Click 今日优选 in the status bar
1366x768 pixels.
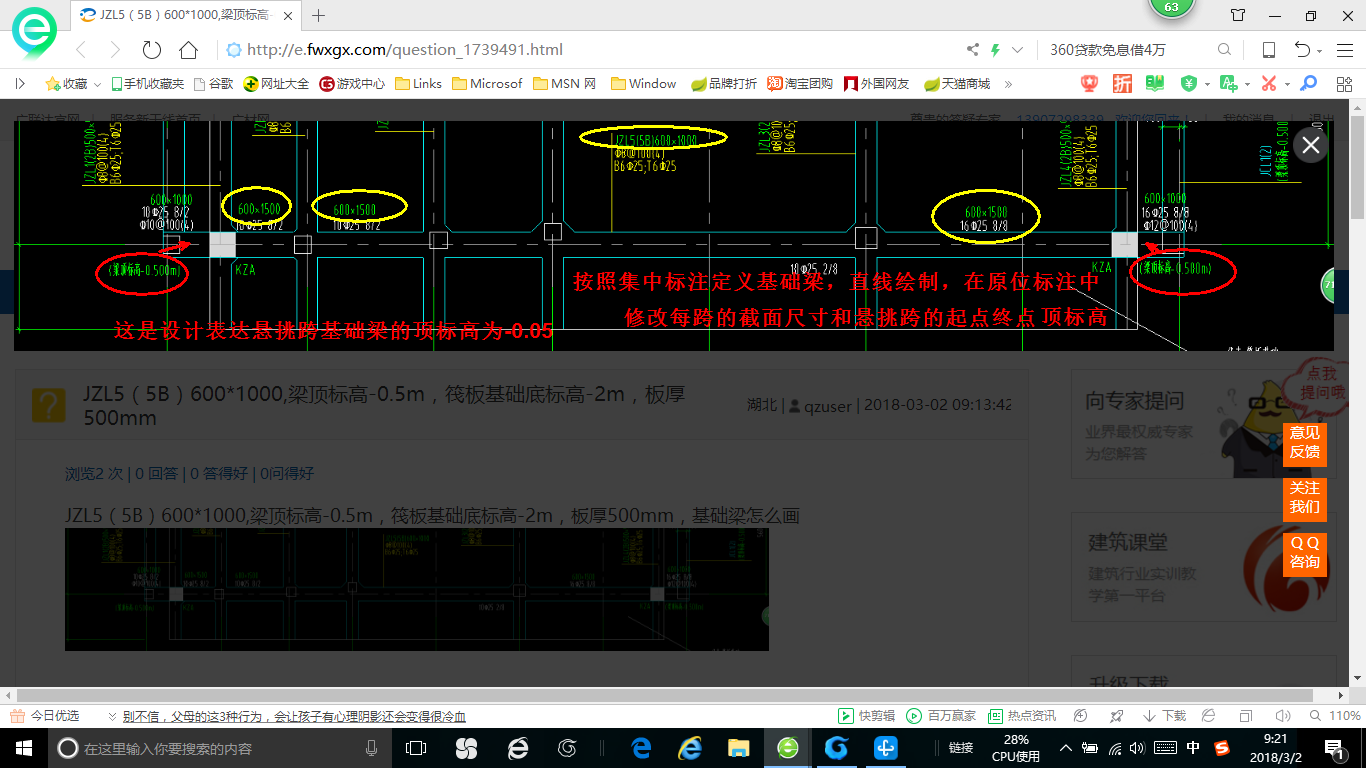click(x=46, y=716)
